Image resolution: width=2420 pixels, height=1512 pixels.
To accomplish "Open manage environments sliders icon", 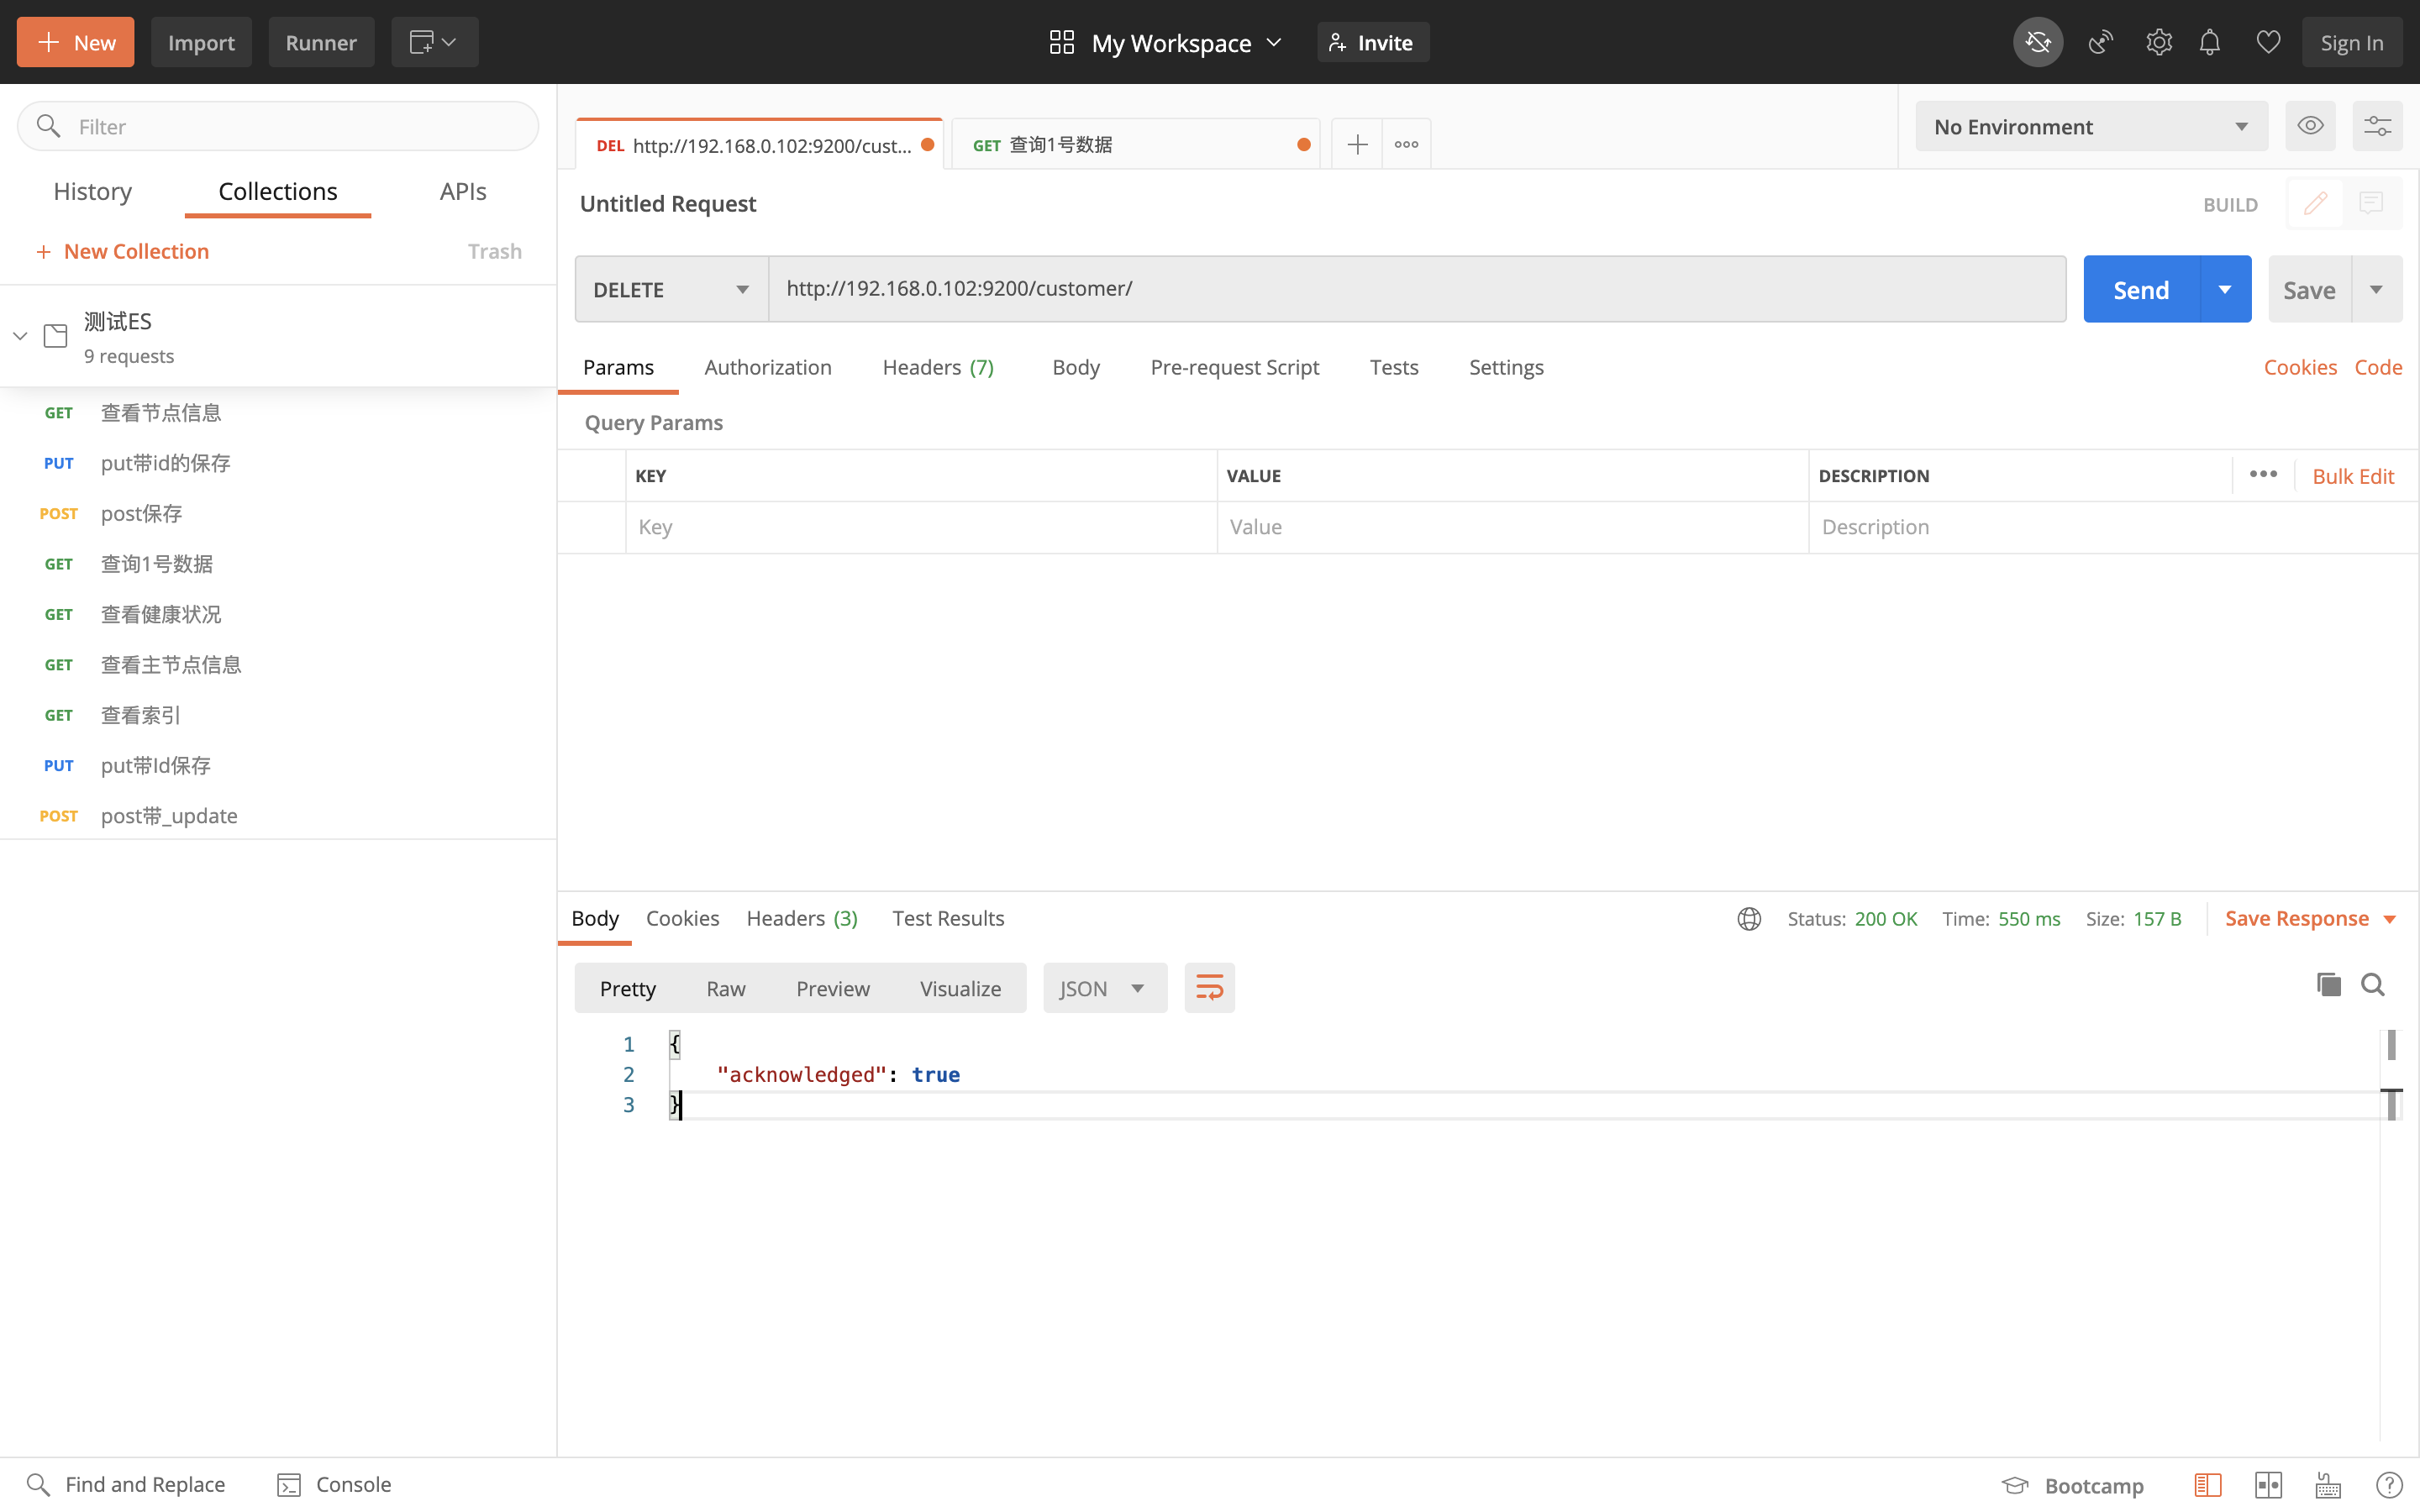I will (x=2377, y=126).
